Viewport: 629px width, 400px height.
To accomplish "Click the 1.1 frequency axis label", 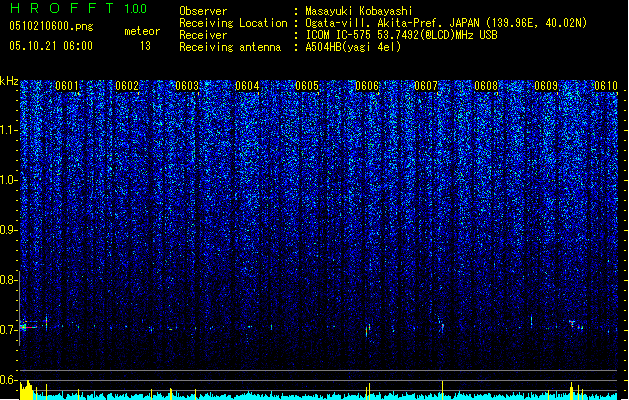I will (8, 130).
